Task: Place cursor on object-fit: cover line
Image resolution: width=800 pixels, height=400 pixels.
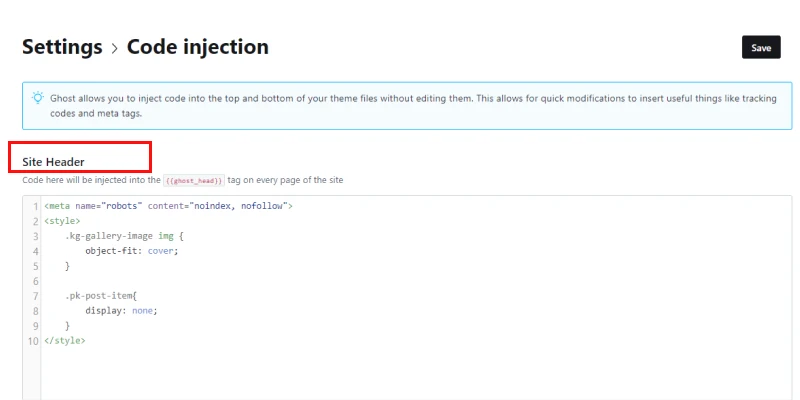Action: [131, 250]
